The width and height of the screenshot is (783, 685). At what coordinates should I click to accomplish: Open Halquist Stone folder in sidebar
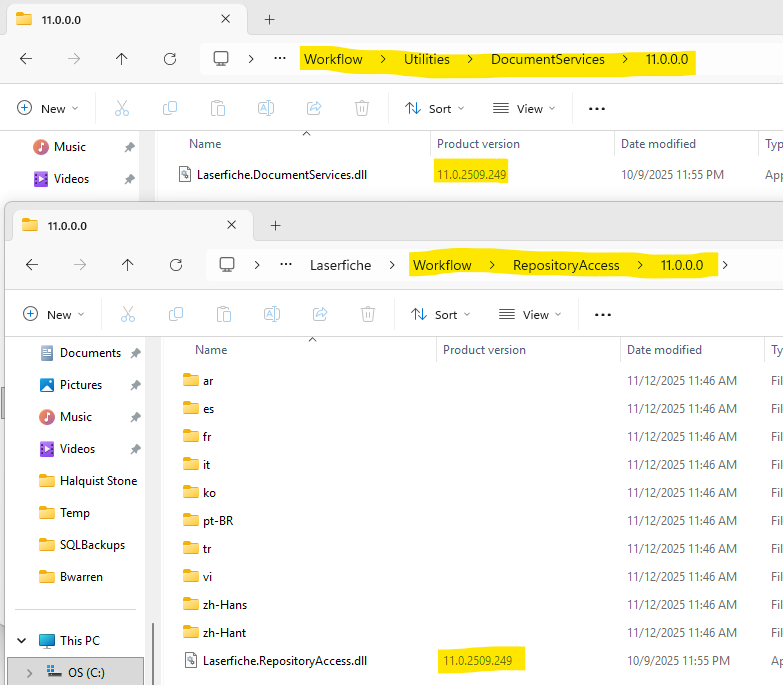pyautogui.click(x=98, y=481)
